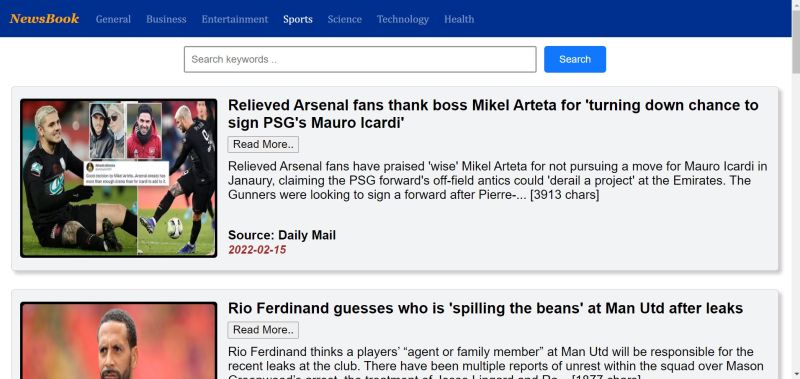800x379 pixels.
Task: Open the Arsenal Icardi article thumbnail
Action: (x=119, y=178)
